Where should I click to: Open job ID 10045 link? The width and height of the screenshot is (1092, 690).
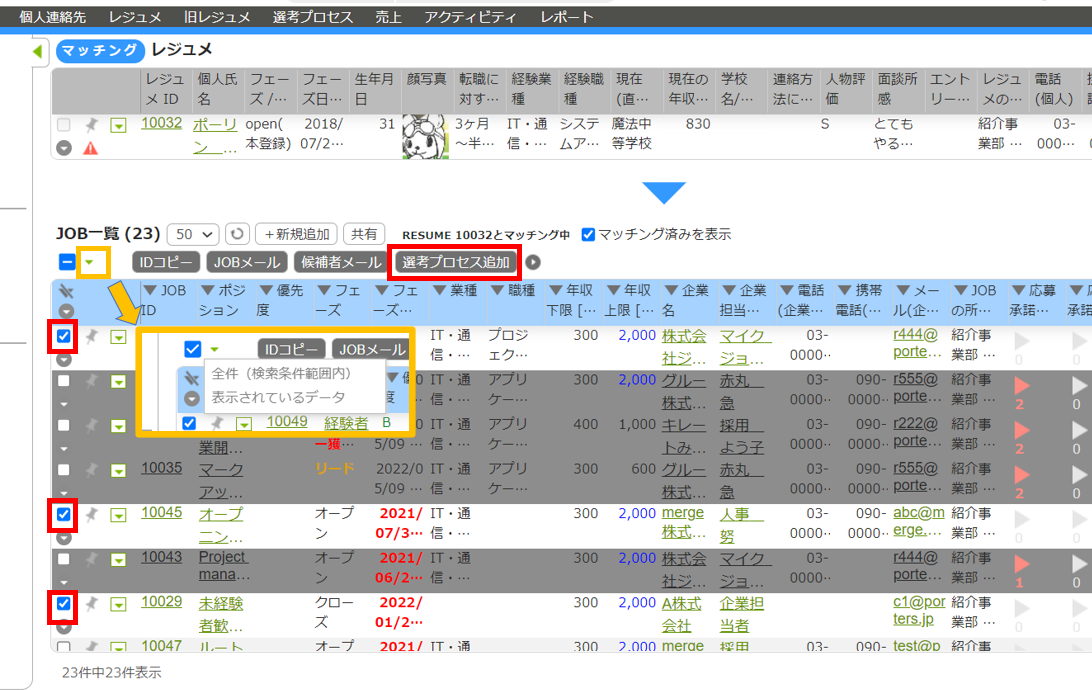(x=161, y=512)
